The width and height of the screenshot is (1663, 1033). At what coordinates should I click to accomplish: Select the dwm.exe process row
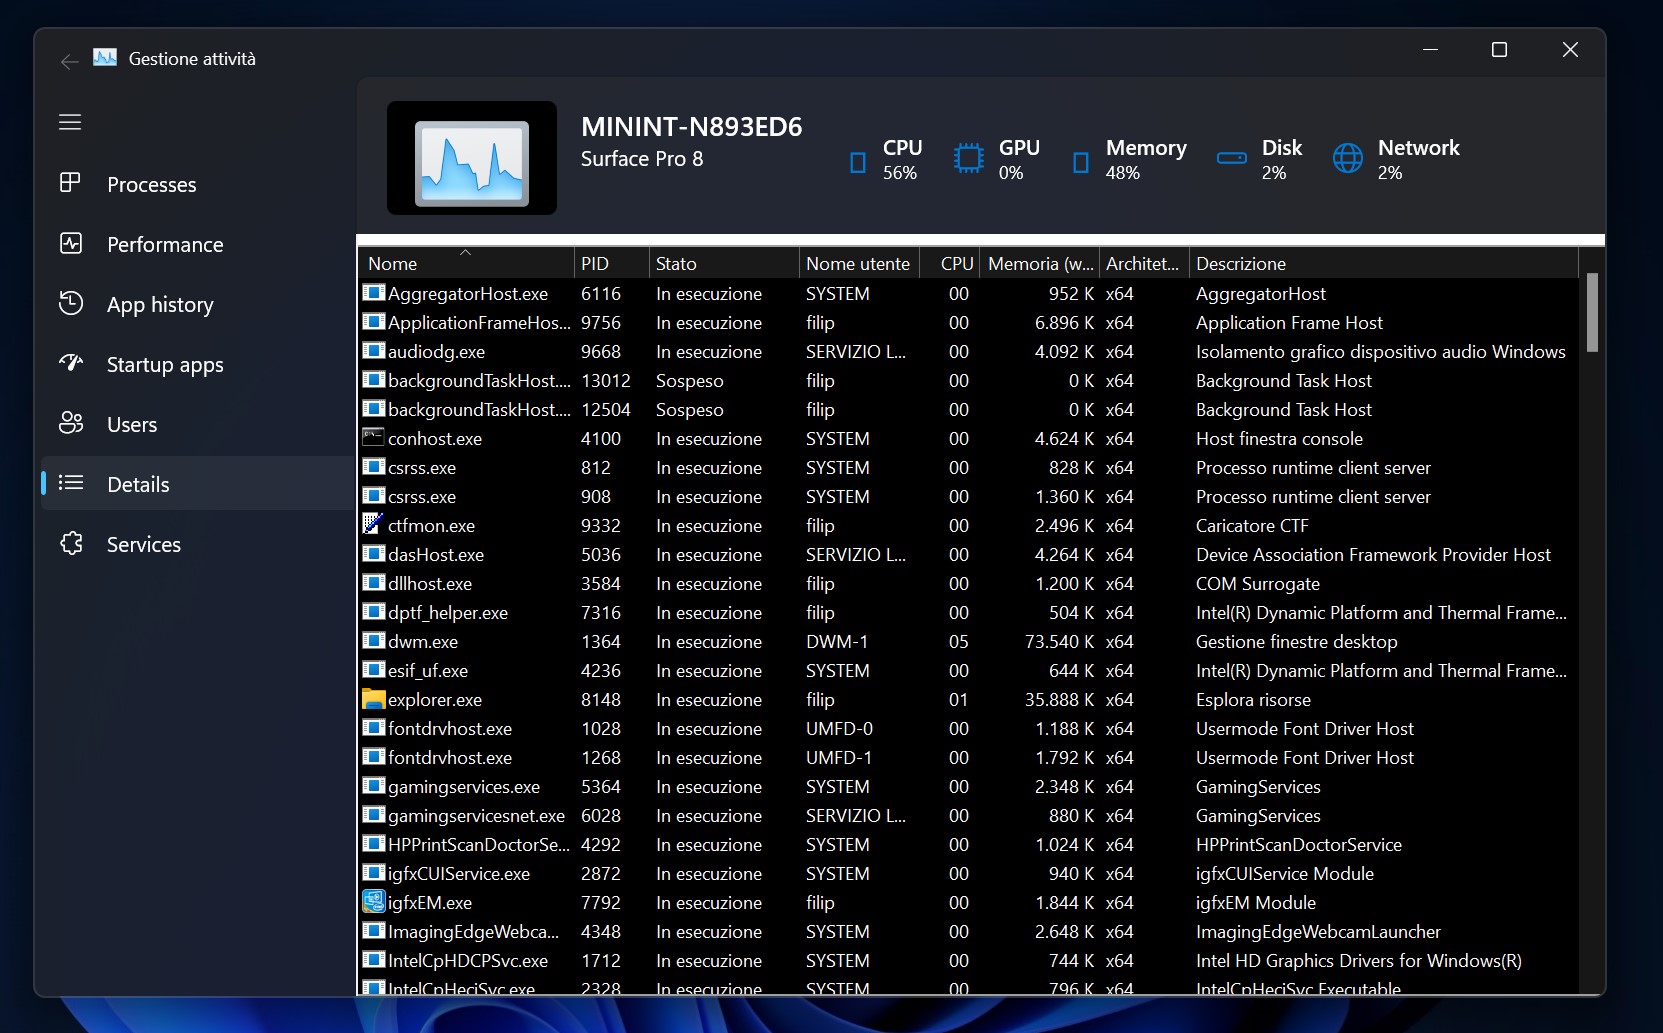coord(423,642)
